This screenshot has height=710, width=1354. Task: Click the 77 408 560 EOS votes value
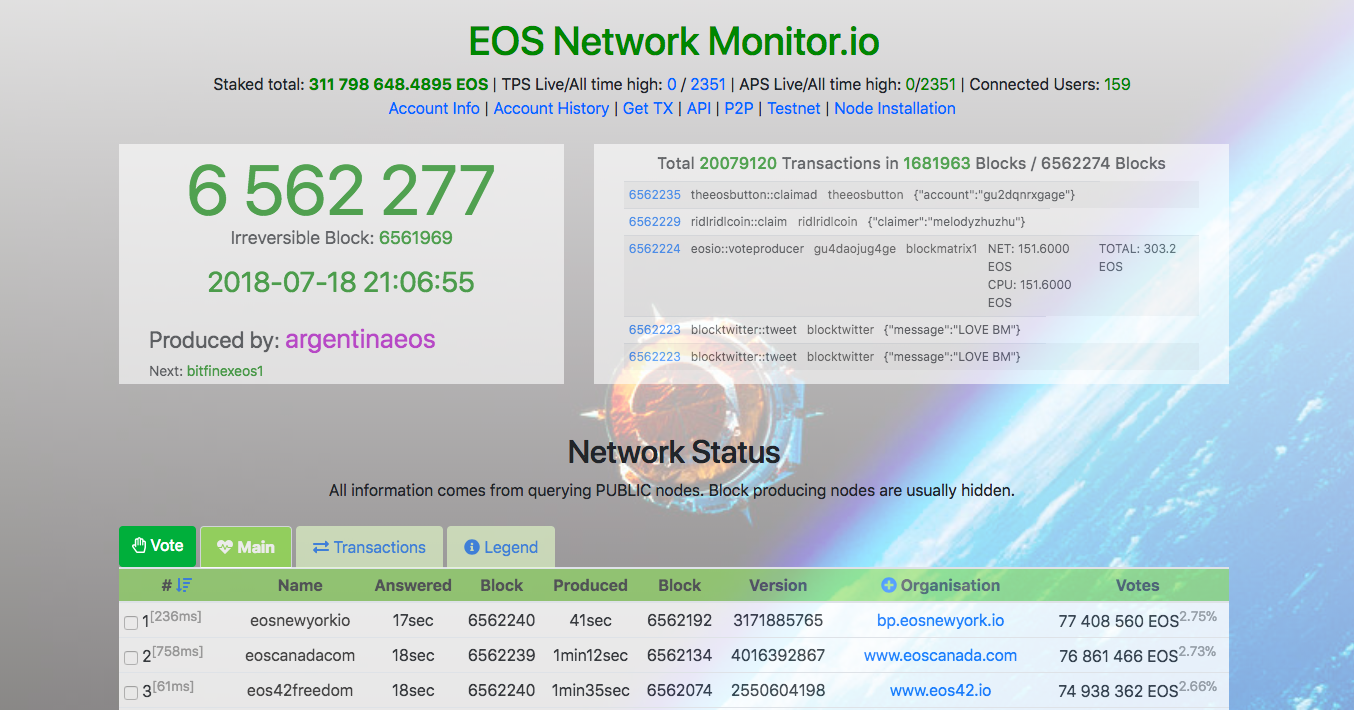tap(1118, 621)
